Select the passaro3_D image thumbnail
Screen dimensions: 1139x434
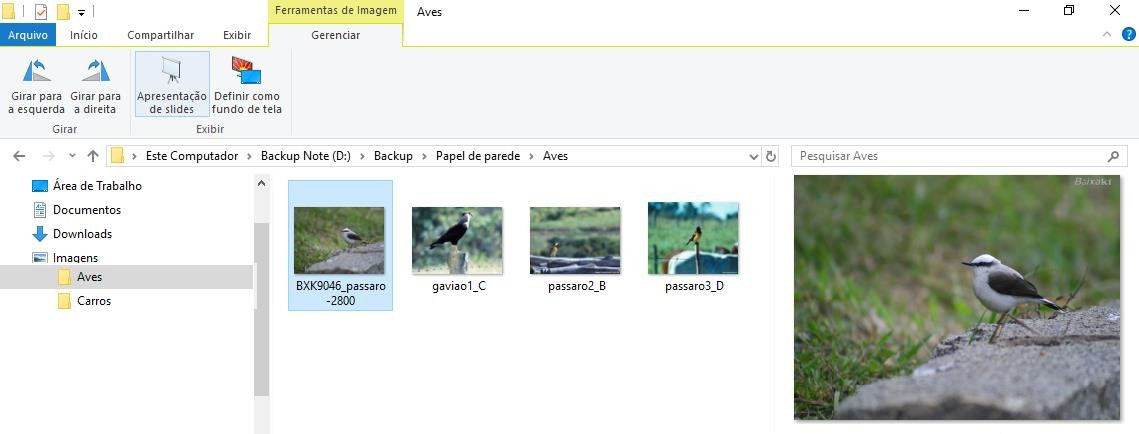[694, 238]
